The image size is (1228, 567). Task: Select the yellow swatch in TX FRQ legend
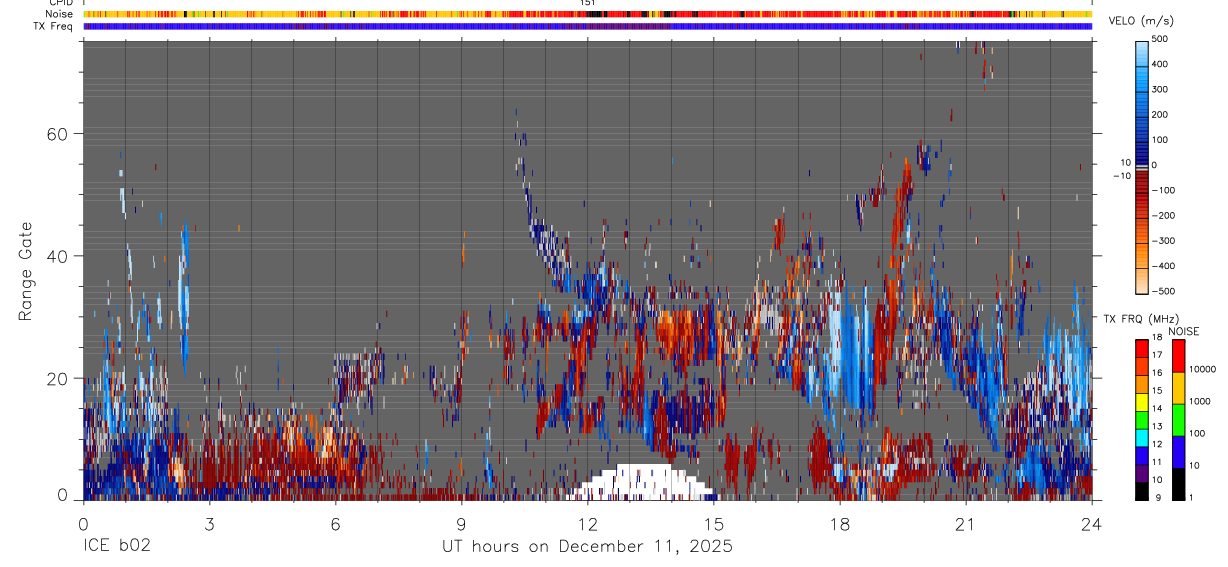(1141, 400)
